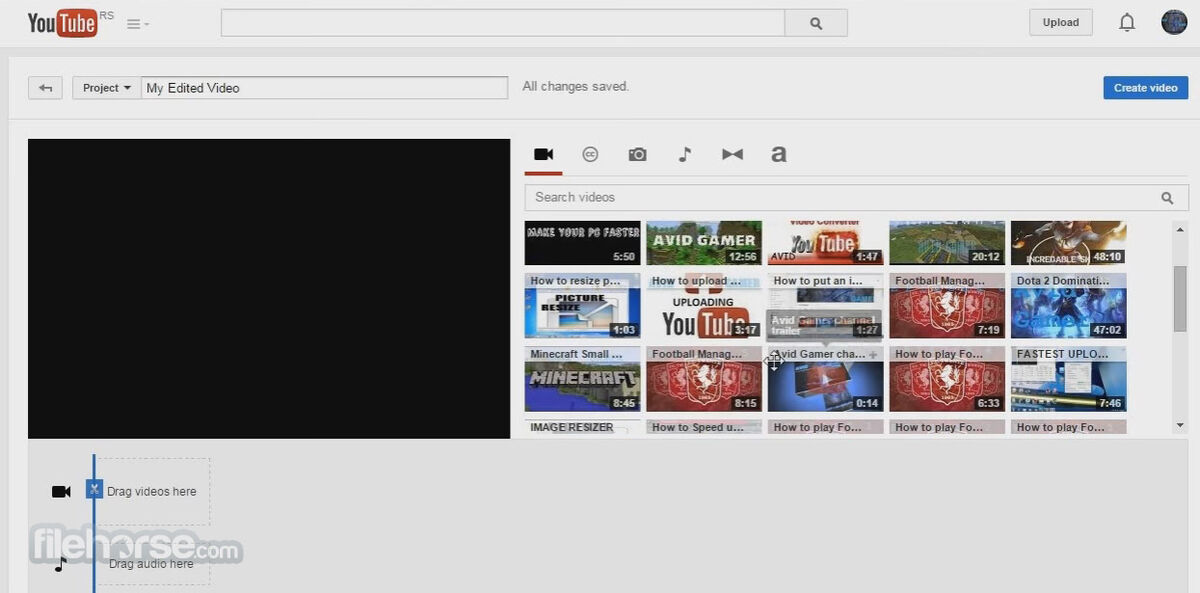Click the YouTube search magnifier button
Viewport: 1200px width, 593px height.
point(816,23)
